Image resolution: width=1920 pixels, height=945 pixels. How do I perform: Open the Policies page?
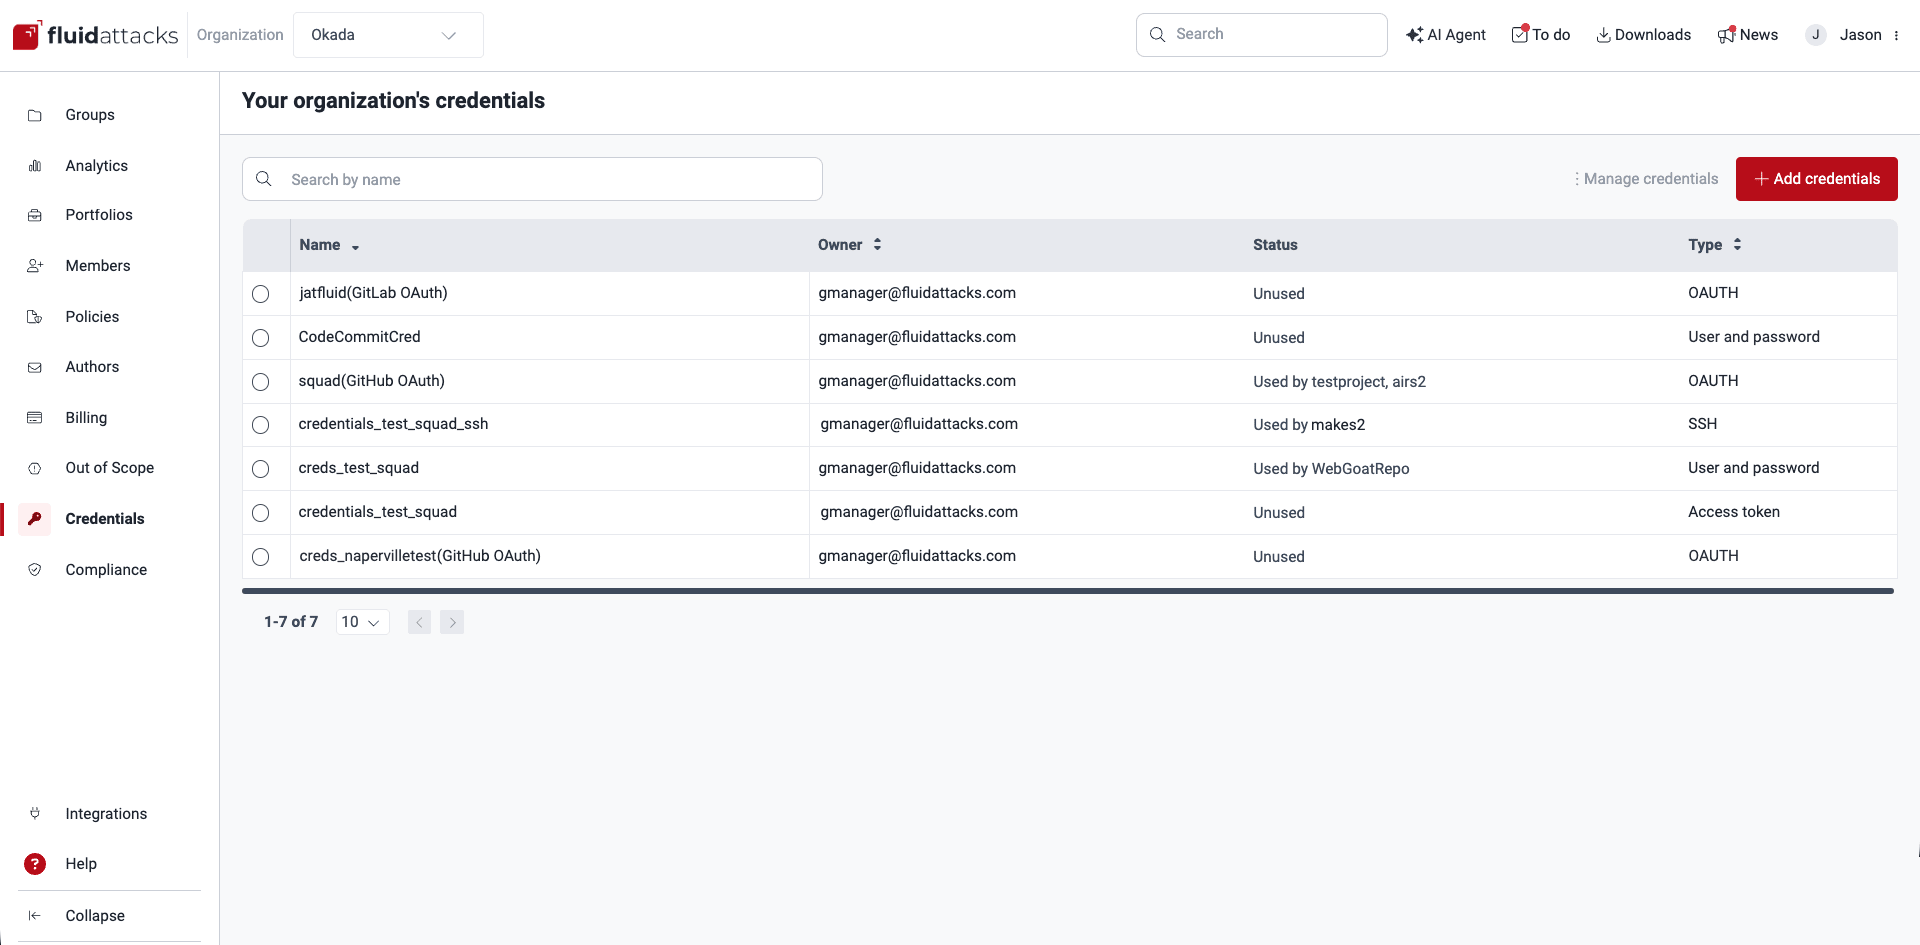(x=92, y=316)
